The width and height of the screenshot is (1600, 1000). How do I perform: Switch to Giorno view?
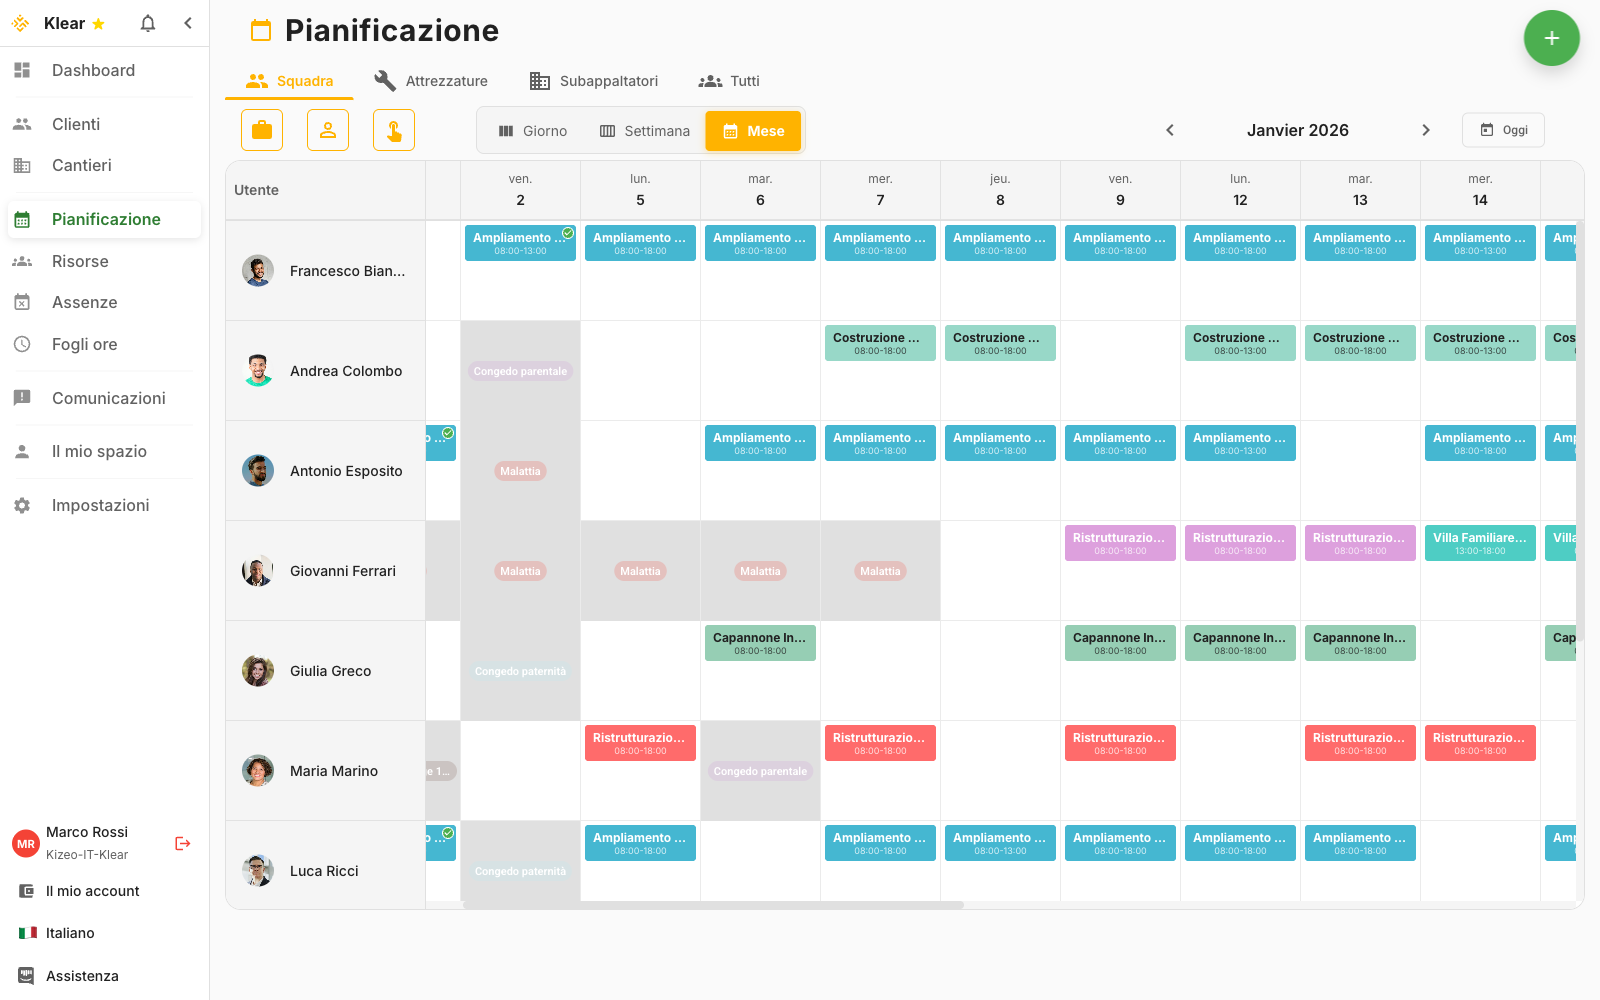[x=533, y=131]
